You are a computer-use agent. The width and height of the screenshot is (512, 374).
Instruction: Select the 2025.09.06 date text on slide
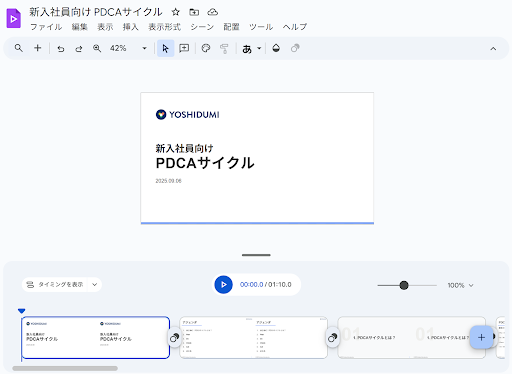pos(168,181)
